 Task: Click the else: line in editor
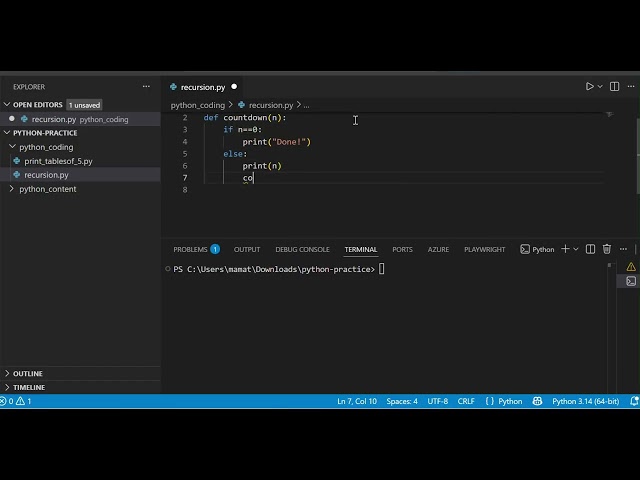click(235, 154)
